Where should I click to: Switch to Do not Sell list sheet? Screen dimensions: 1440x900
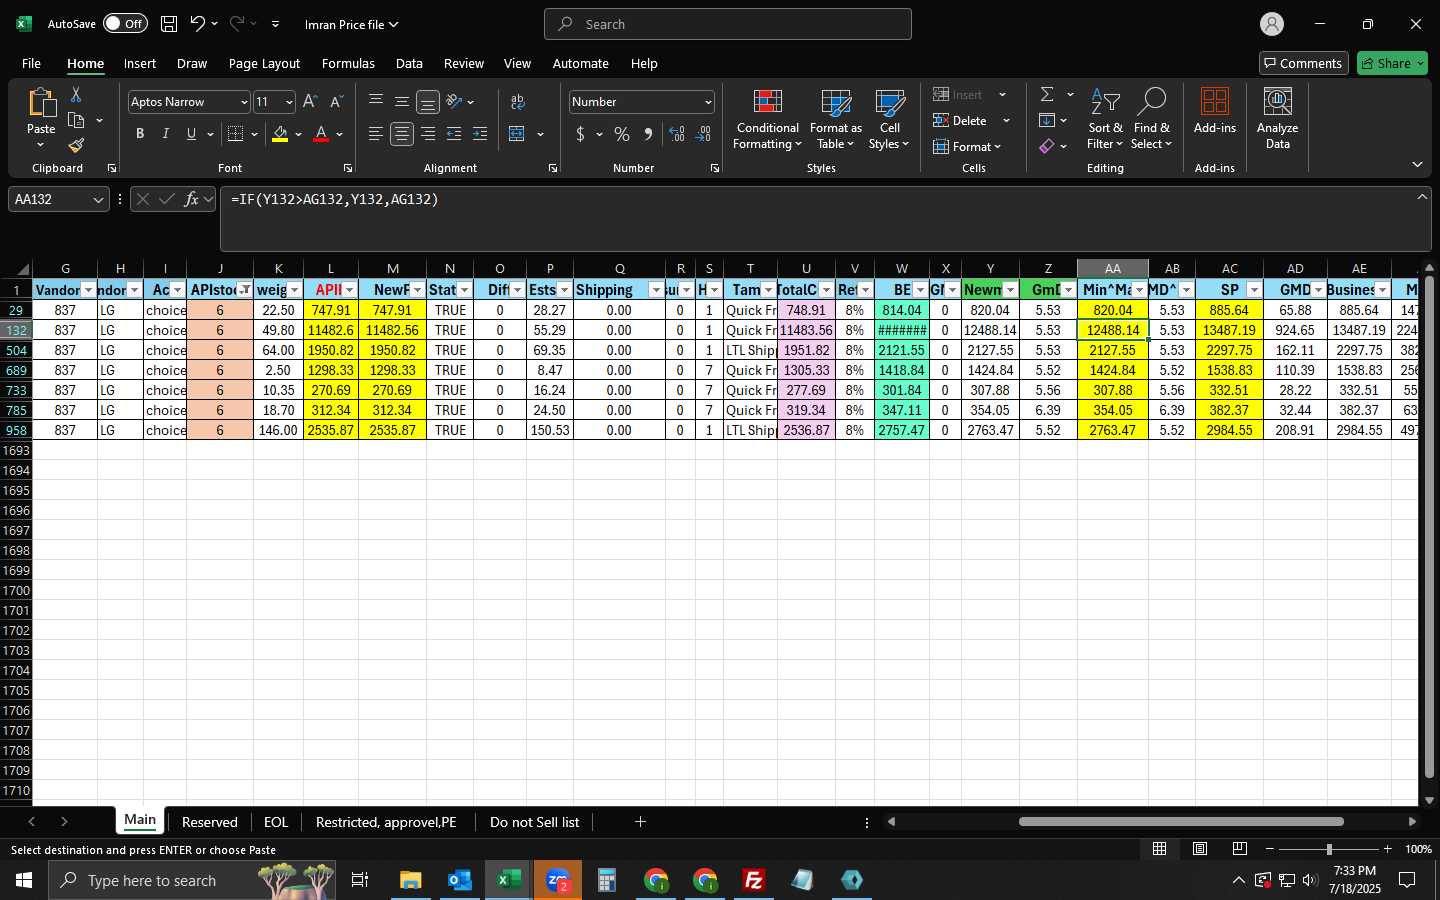[x=534, y=822]
